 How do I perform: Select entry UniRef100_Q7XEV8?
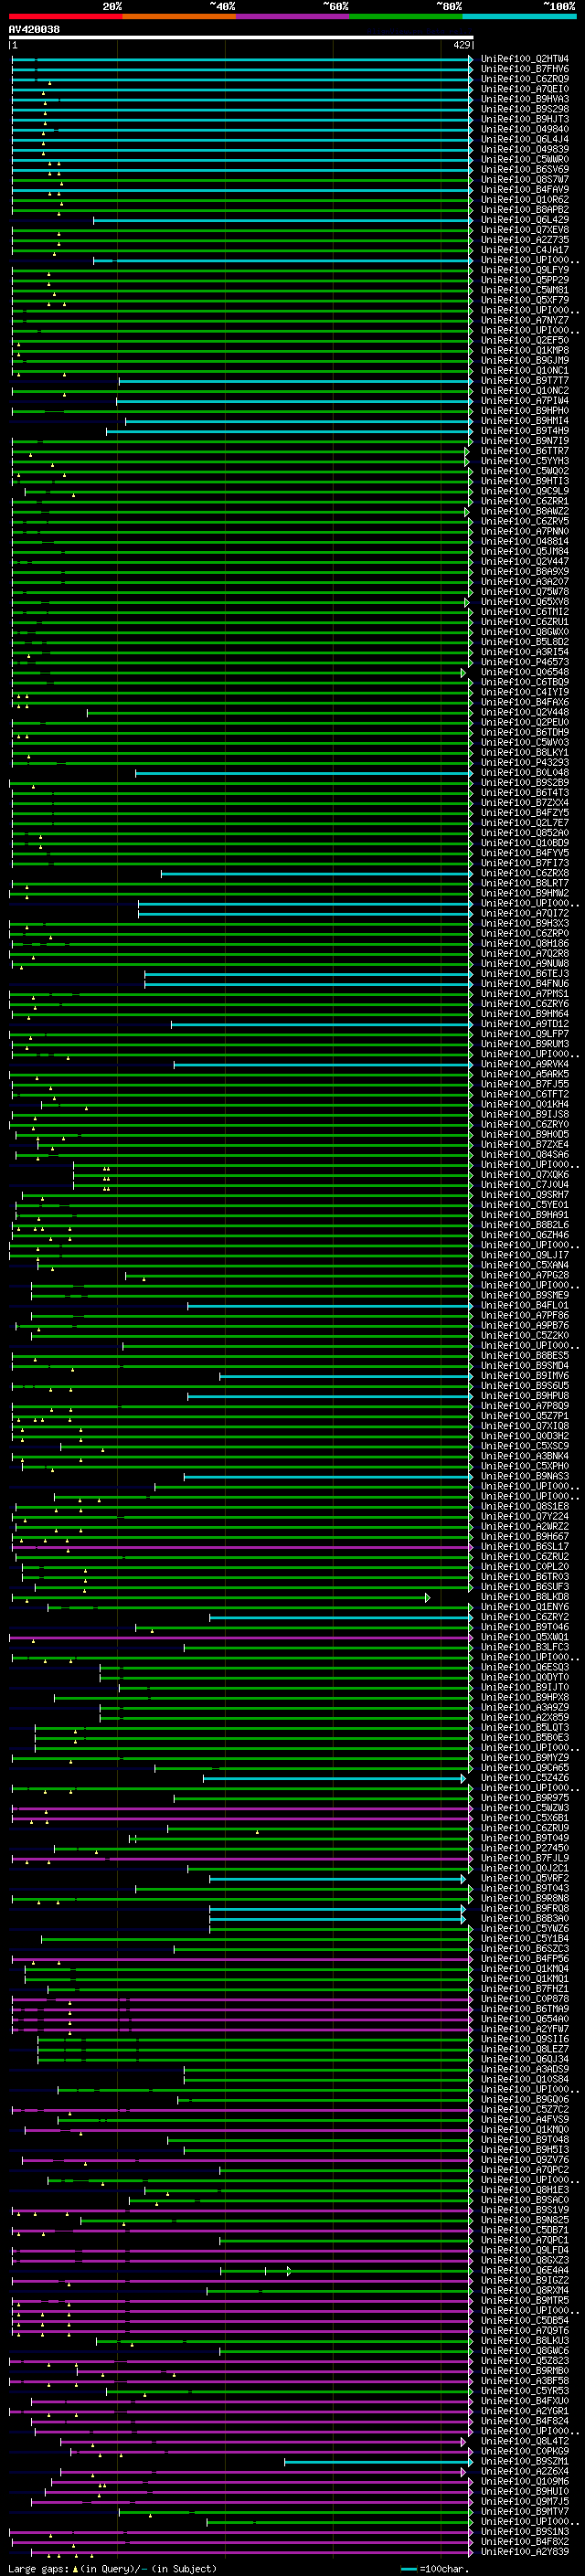coord(525,230)
